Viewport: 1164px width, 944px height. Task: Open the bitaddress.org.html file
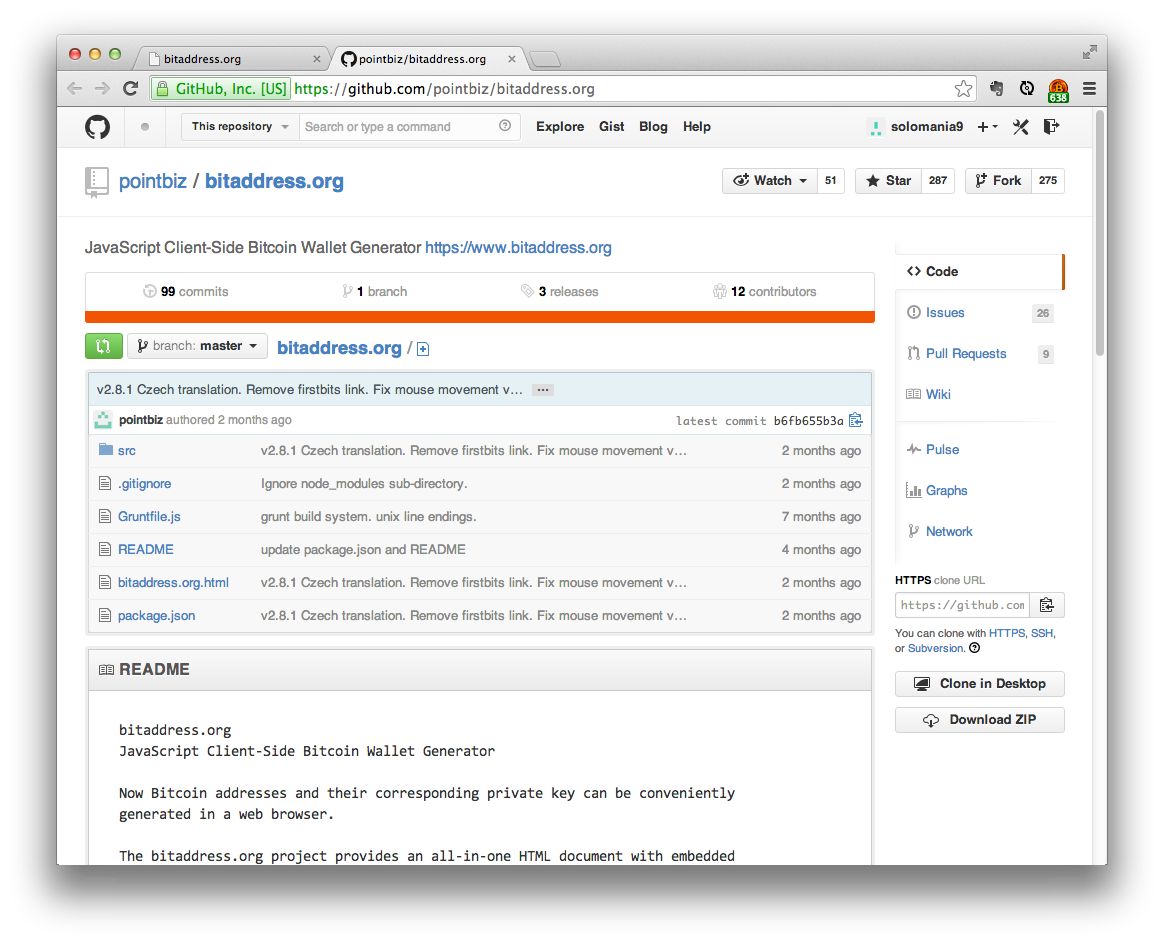click(x=173, y=583)
